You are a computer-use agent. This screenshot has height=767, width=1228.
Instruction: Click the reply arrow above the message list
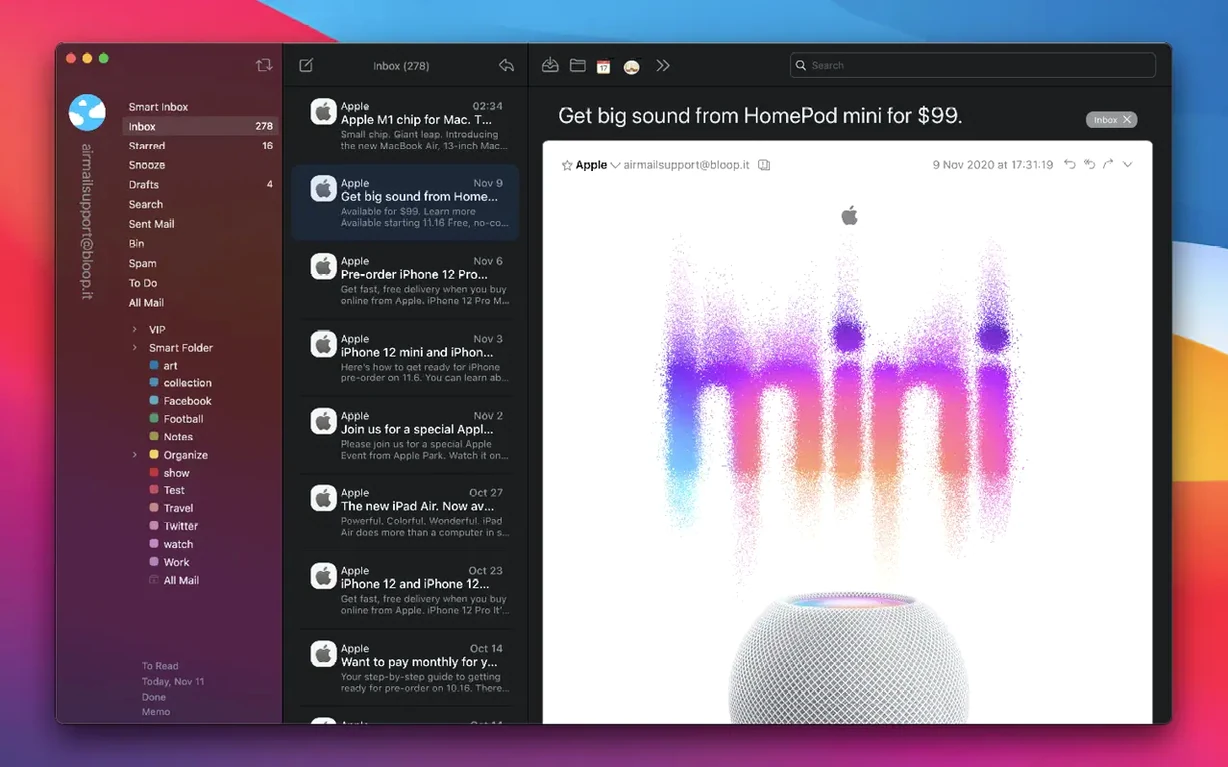pos(506,65)
